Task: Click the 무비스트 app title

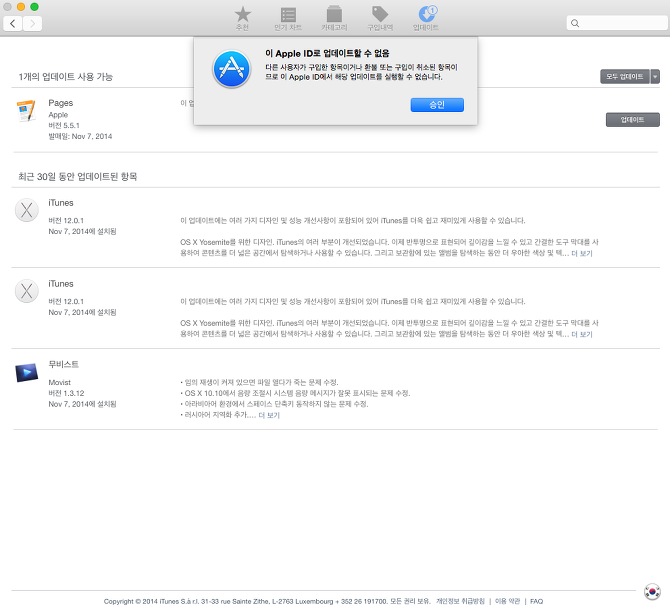Action: tap(63, 365)
